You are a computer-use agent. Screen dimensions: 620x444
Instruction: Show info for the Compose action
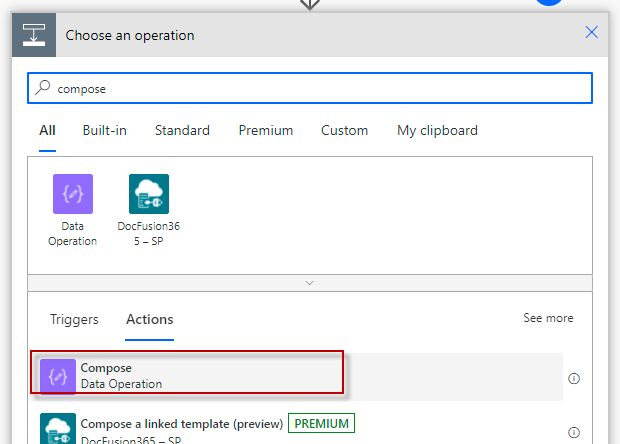[x=574, y=378]
